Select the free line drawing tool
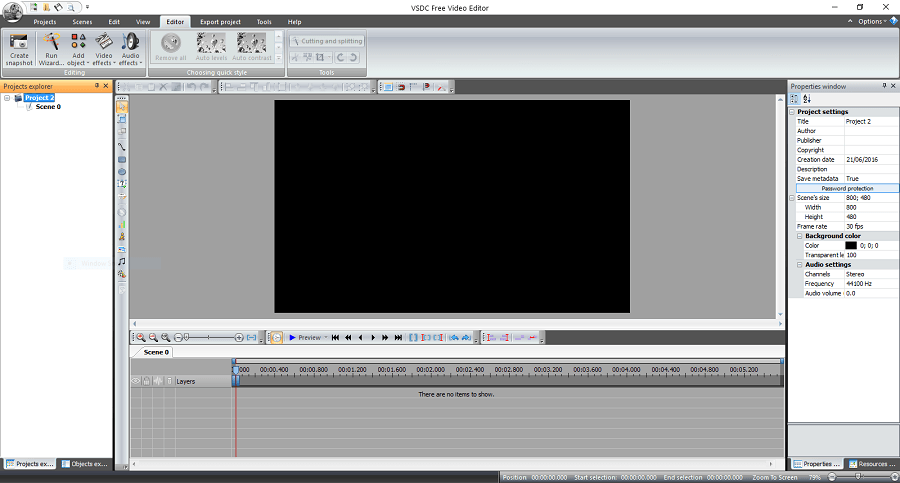900x483 pixels. [122, 146]
